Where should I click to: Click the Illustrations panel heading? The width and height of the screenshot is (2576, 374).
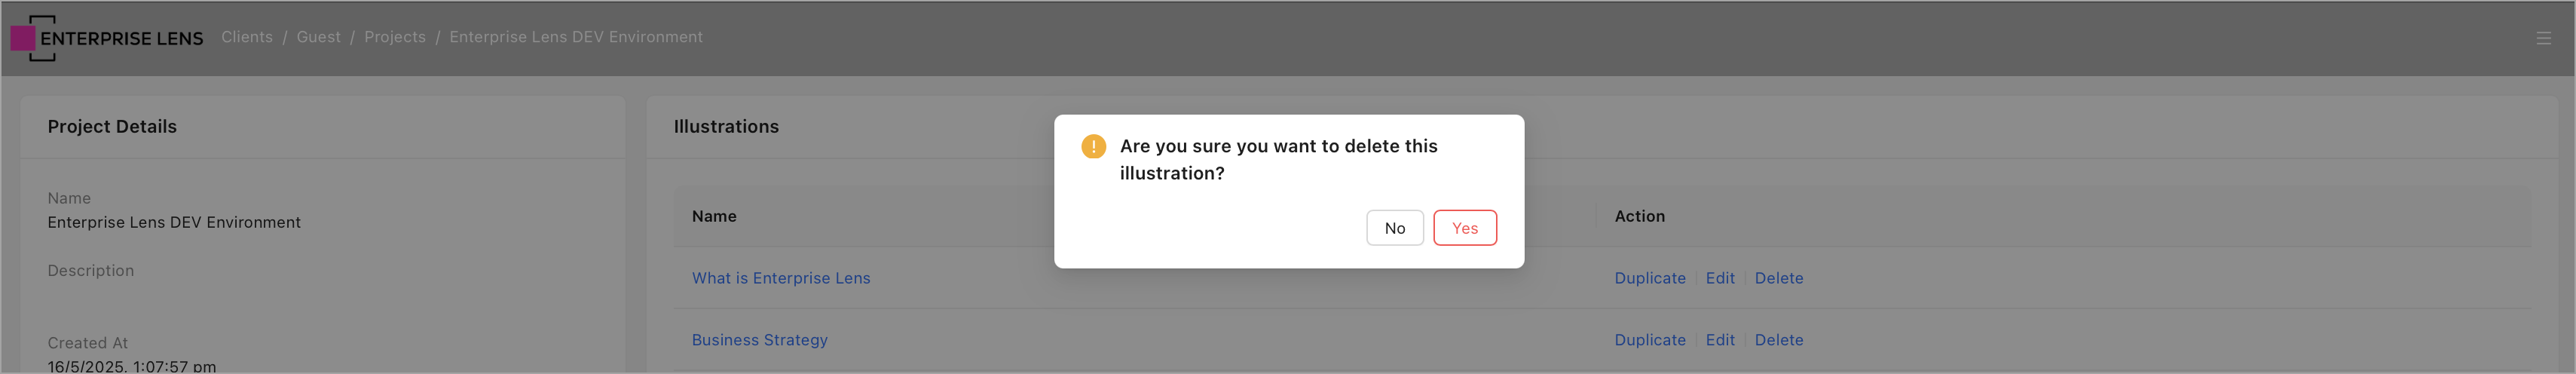pyautogui.click(x=726, y=127)
